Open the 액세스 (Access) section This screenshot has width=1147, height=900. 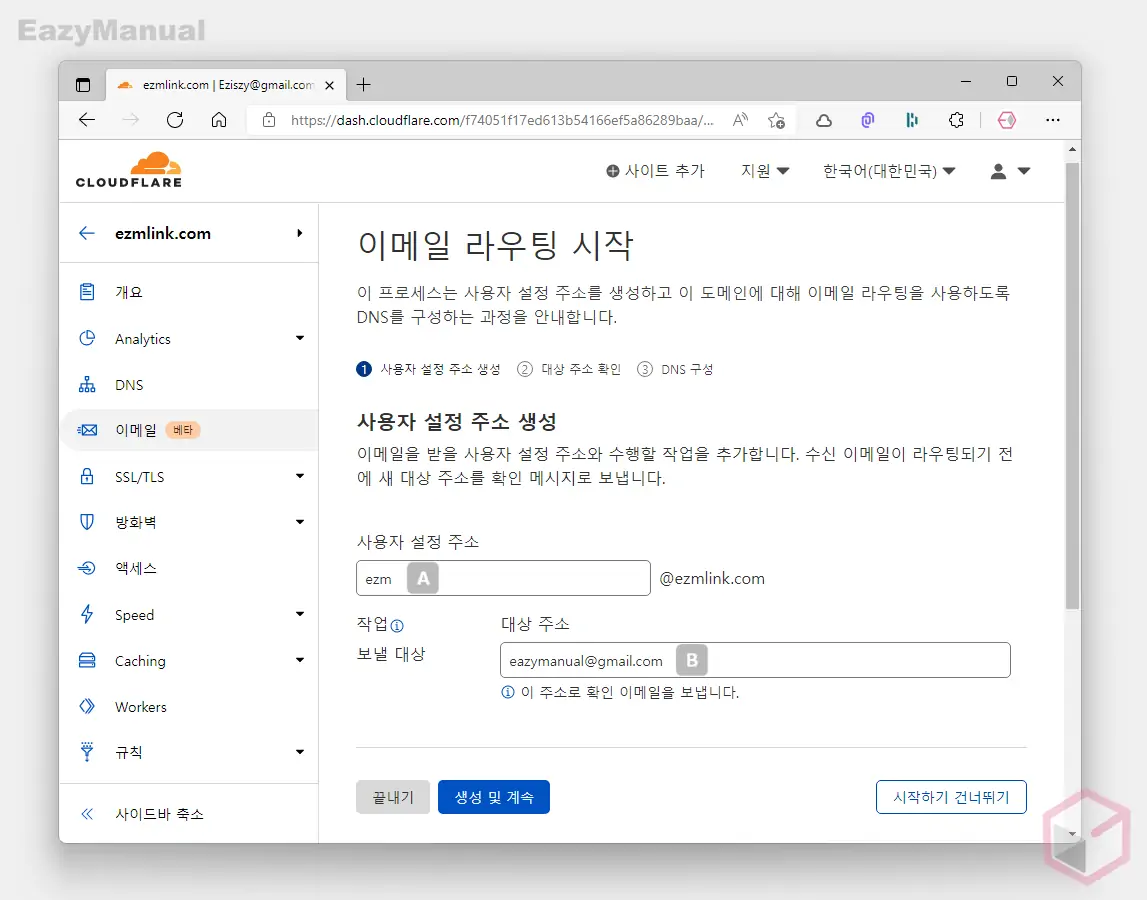click(x=131, y=568)
